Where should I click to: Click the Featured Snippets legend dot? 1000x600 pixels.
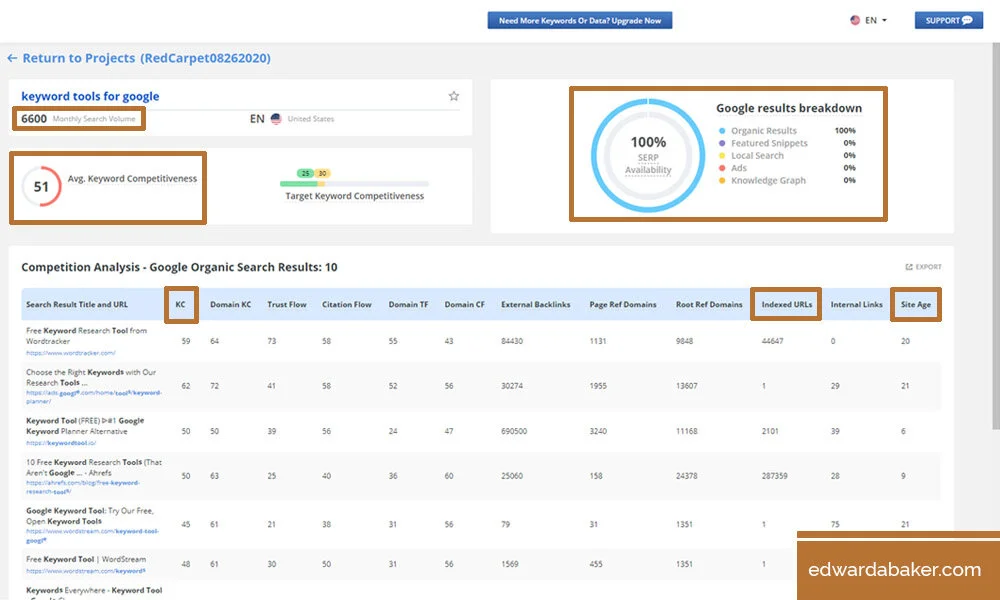click(x=722, y=143)
